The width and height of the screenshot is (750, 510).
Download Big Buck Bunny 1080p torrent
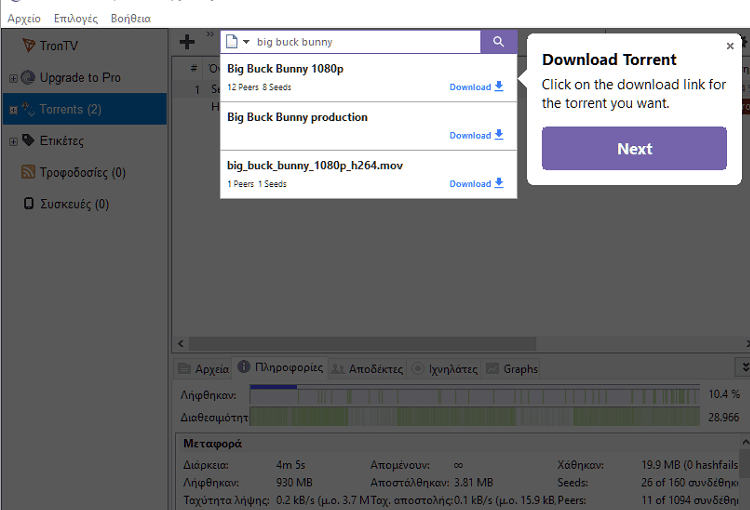pos(476,87)
